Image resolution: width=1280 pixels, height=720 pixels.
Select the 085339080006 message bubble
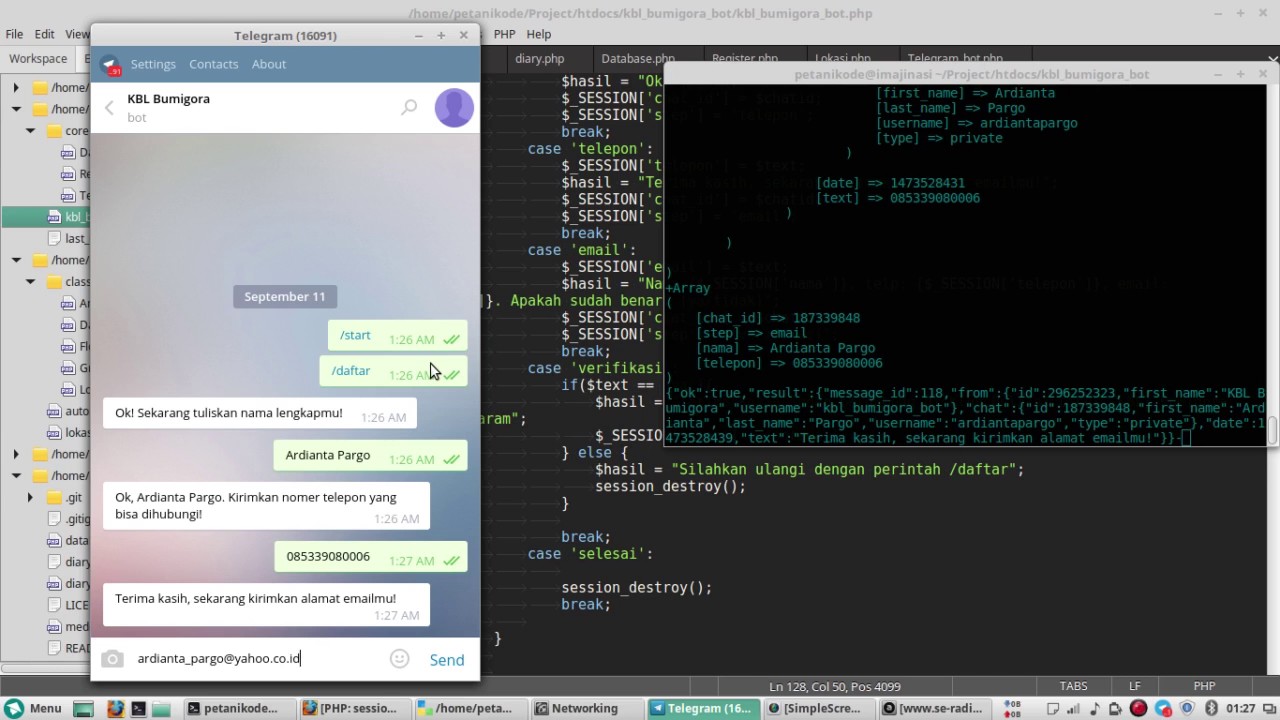click(371, 557)
